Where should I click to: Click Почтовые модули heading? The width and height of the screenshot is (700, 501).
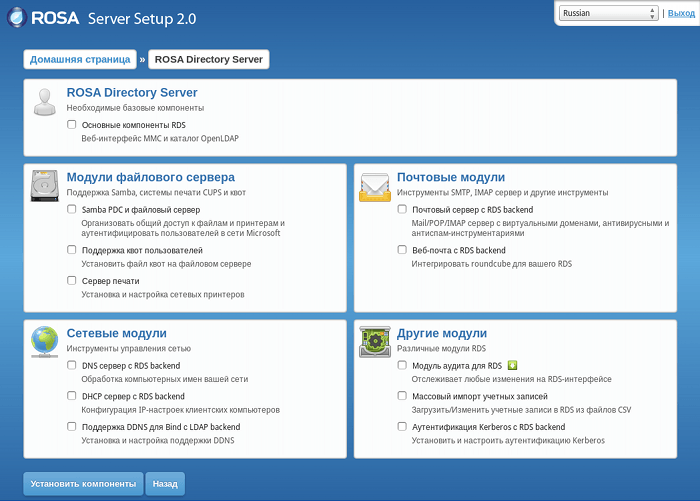pos(451,177)
